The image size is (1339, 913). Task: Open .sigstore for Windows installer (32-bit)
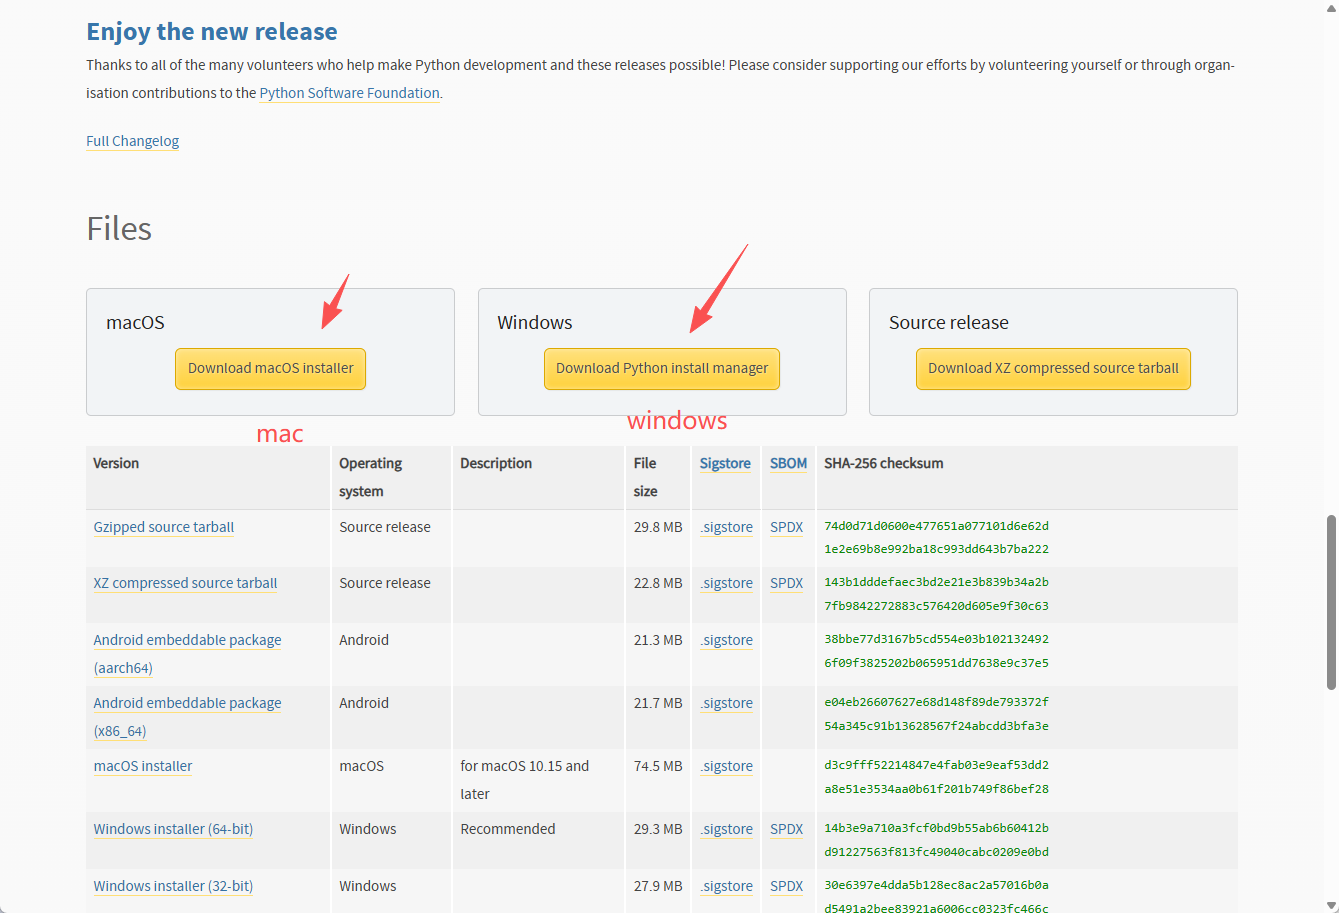coord(726,886)
